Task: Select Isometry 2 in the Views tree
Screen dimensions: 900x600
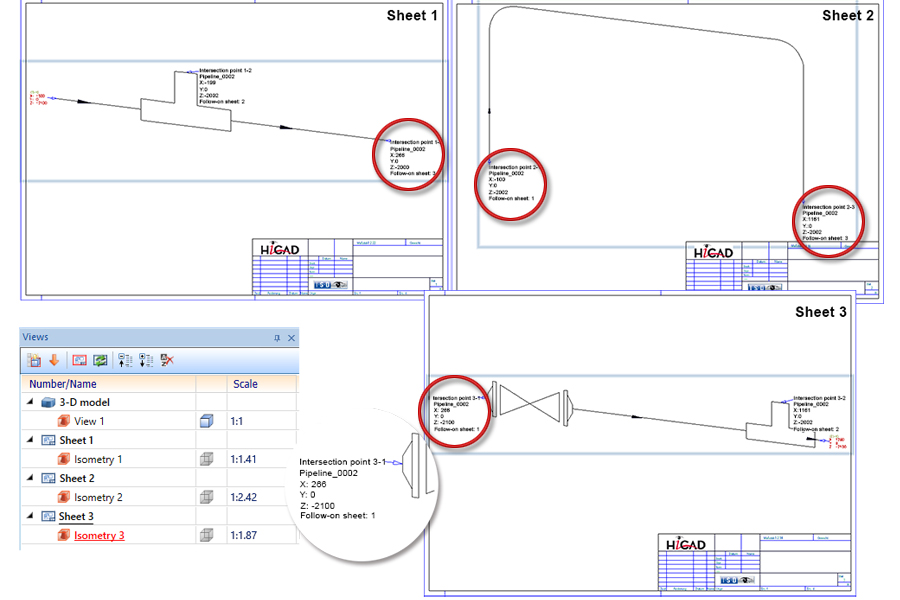Action: click(98, 497)
